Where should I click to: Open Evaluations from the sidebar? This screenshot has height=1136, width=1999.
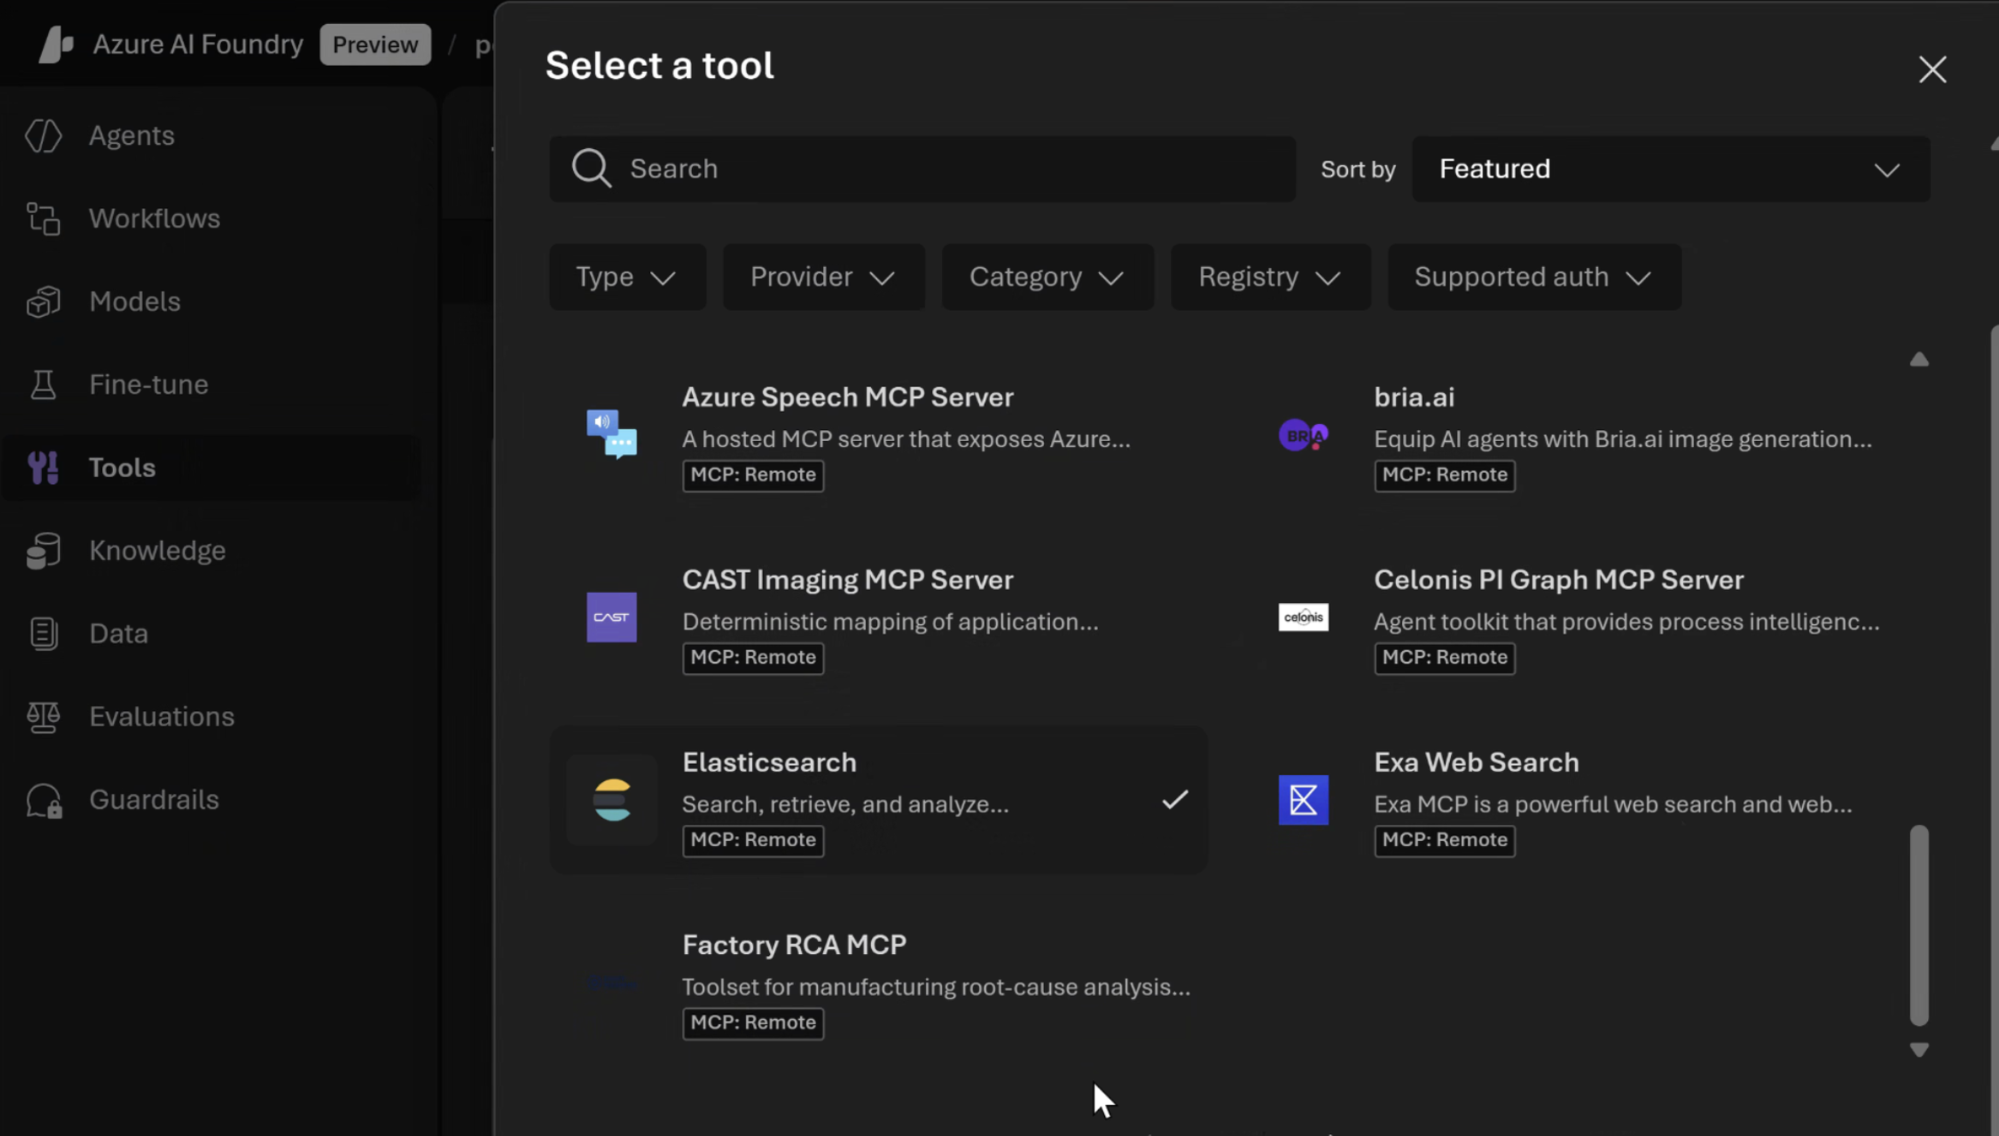pyautogui.click(x=160, y=716)
